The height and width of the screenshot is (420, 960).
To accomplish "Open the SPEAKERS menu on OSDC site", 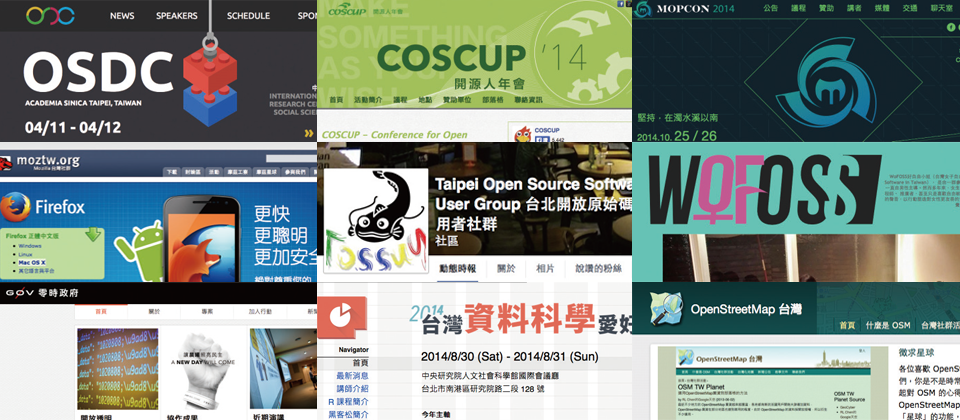I will coord(176,16).
